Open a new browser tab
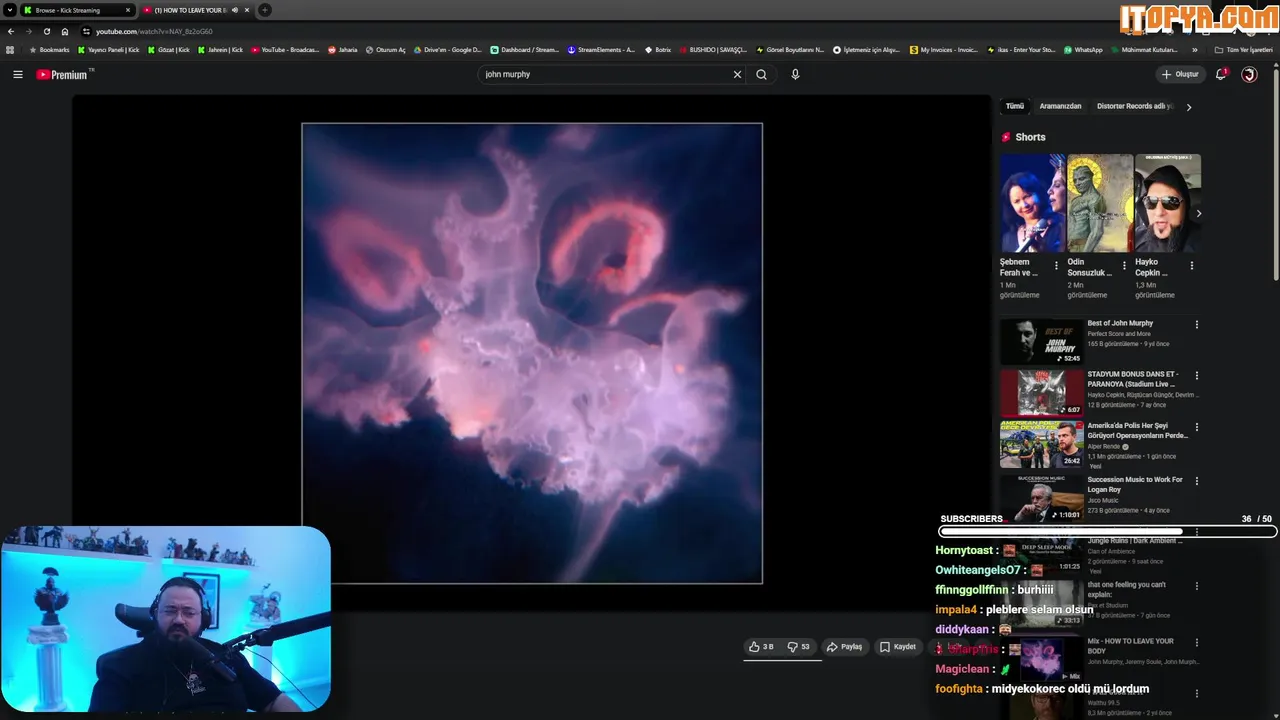Image resolution: width=1280 pixels, height=720 pixels. (264, 10)
